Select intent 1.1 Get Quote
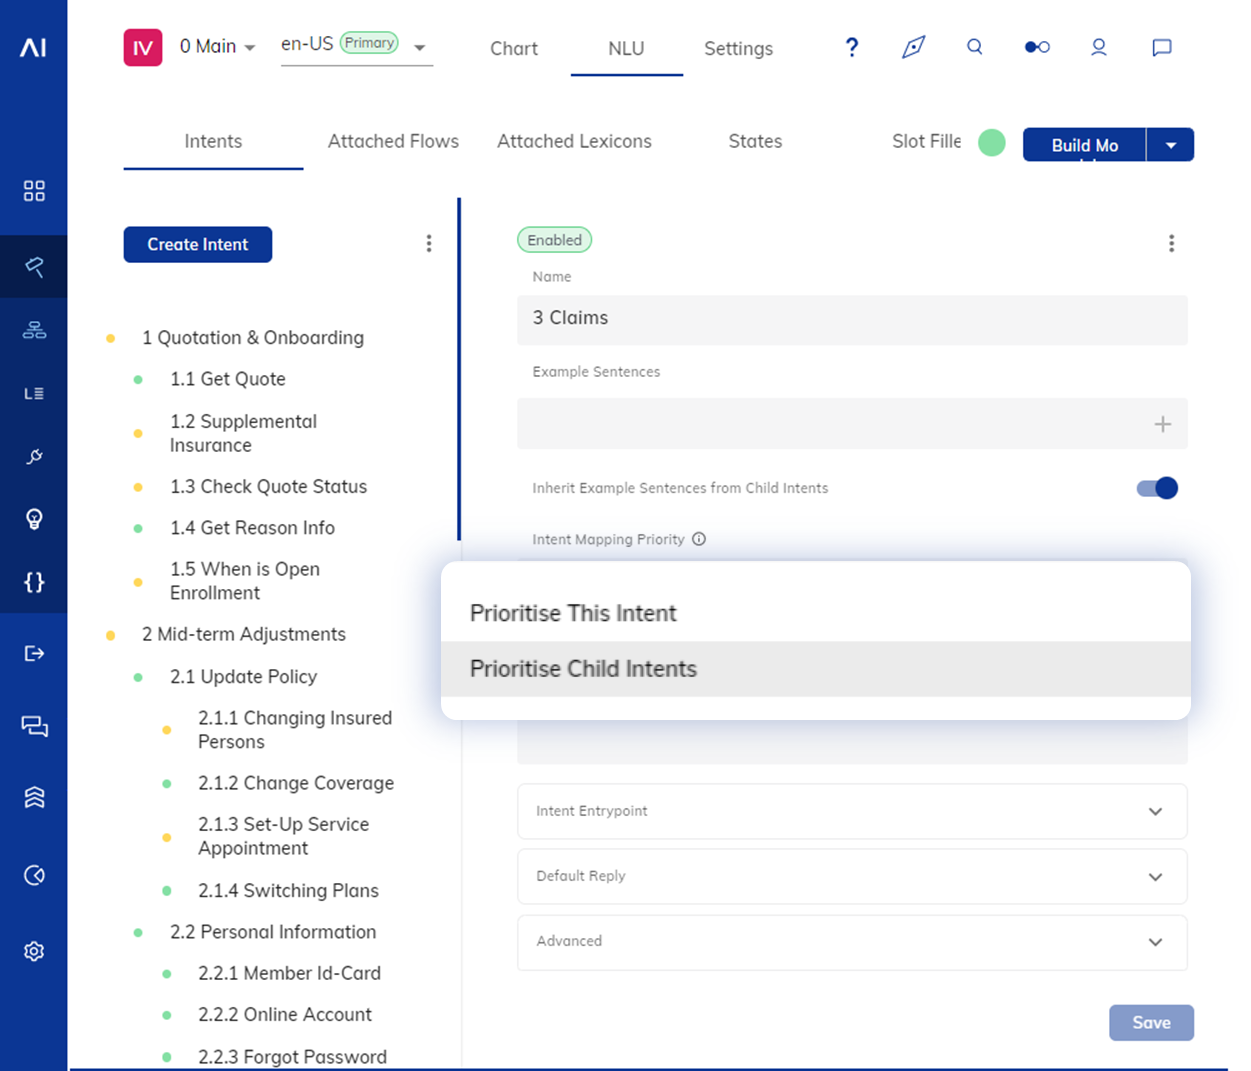This screenshot has height=1071, width=1251. [x=228, y=379]
